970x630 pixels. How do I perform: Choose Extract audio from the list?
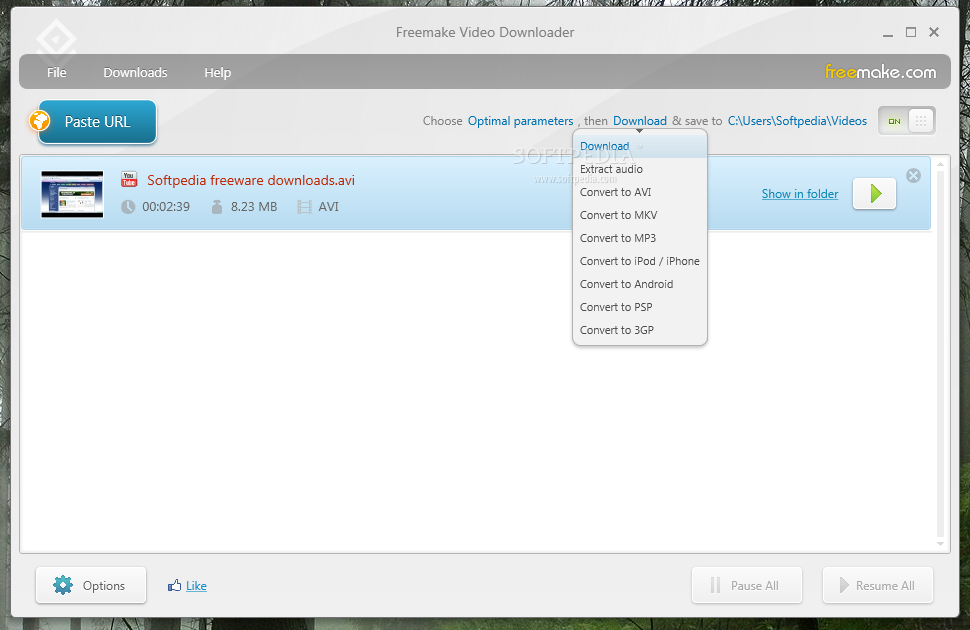(x=640, y=169)
